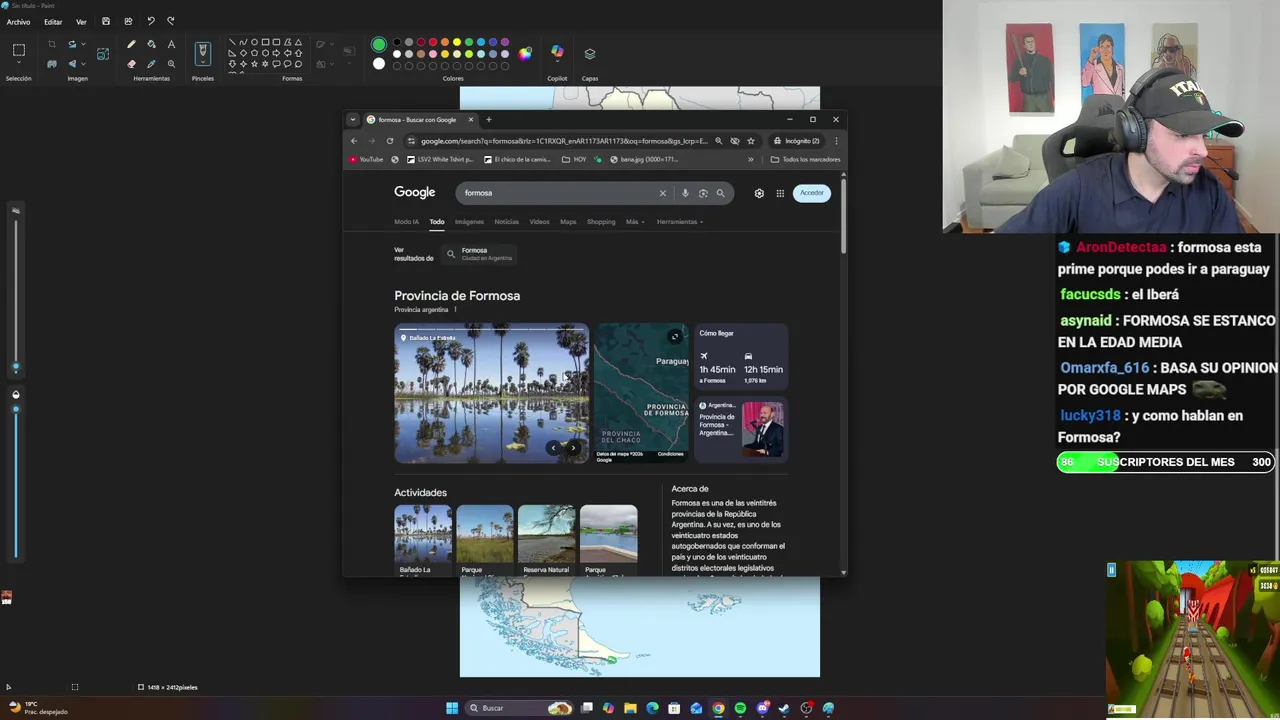Viewport: 1280px width, 720px height.
Task: Select the Color picker eyedropper tool
Action: coord(151,64)
